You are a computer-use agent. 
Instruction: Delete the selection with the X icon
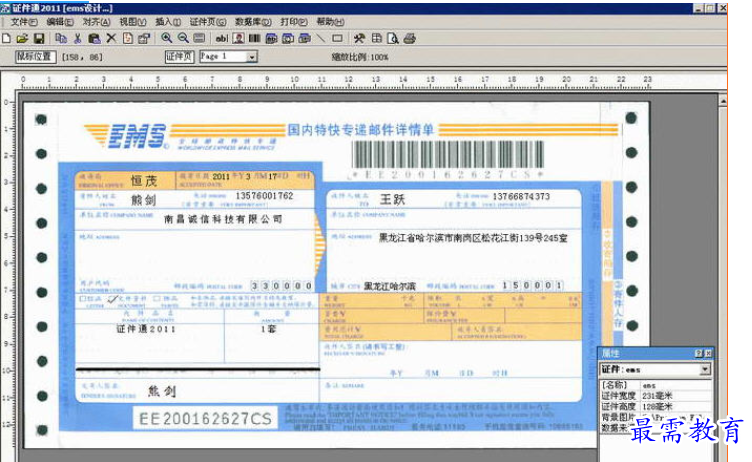tap(111, 38)
